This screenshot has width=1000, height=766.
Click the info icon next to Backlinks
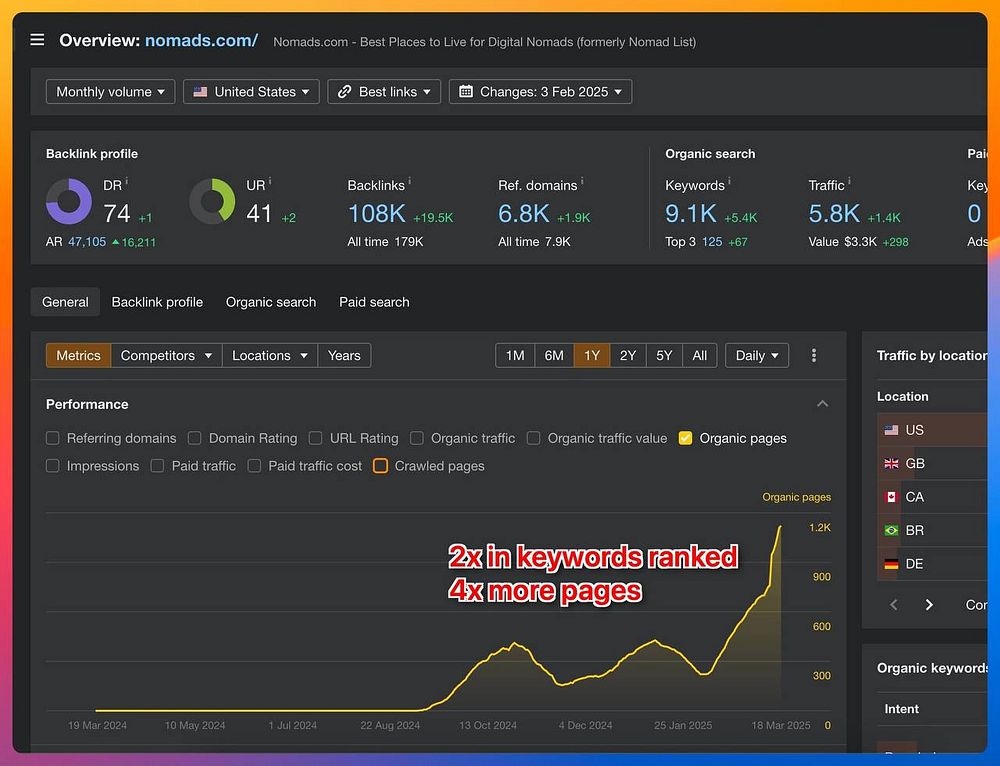[410, 183]
